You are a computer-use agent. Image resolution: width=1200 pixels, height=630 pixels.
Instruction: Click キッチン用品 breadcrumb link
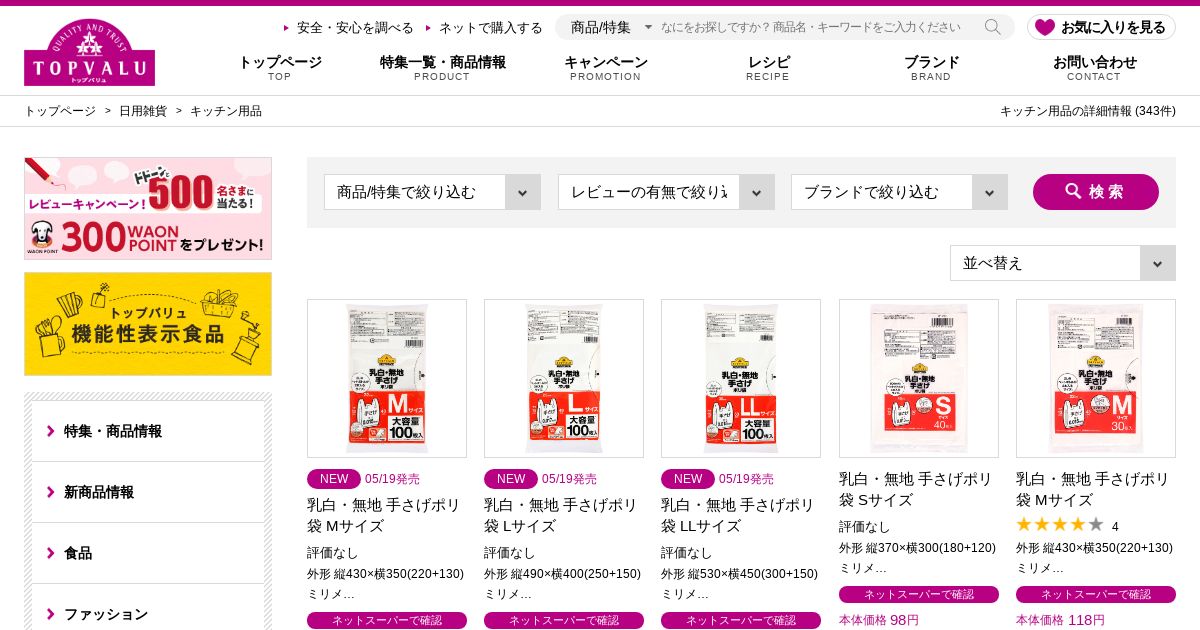tap(226, 111)
